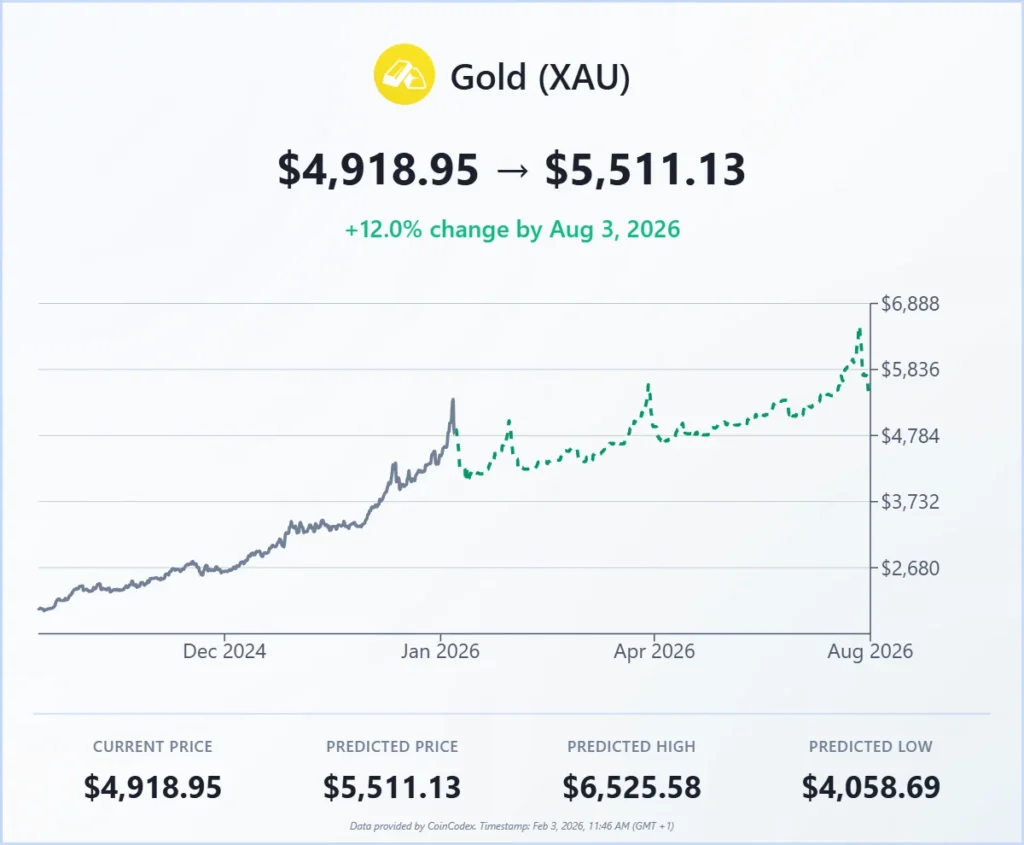Image resolution: width=1024 pixels, height=845 pixels.
Task: Click the predicted high value $6,525.58
Action: (631, 787)
